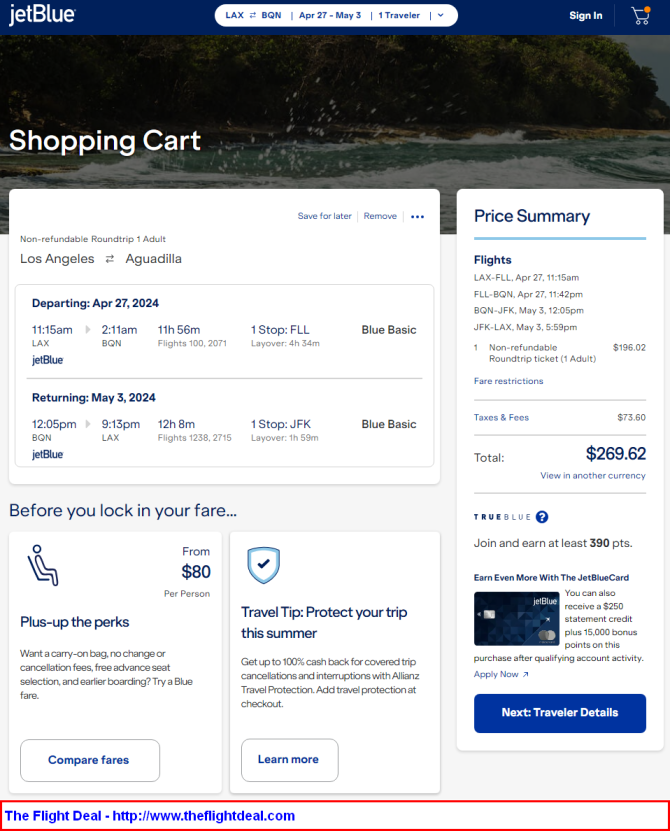
Task: Open the three-dots more options menu
Action: pyautogui.click(x=417, y=217)
